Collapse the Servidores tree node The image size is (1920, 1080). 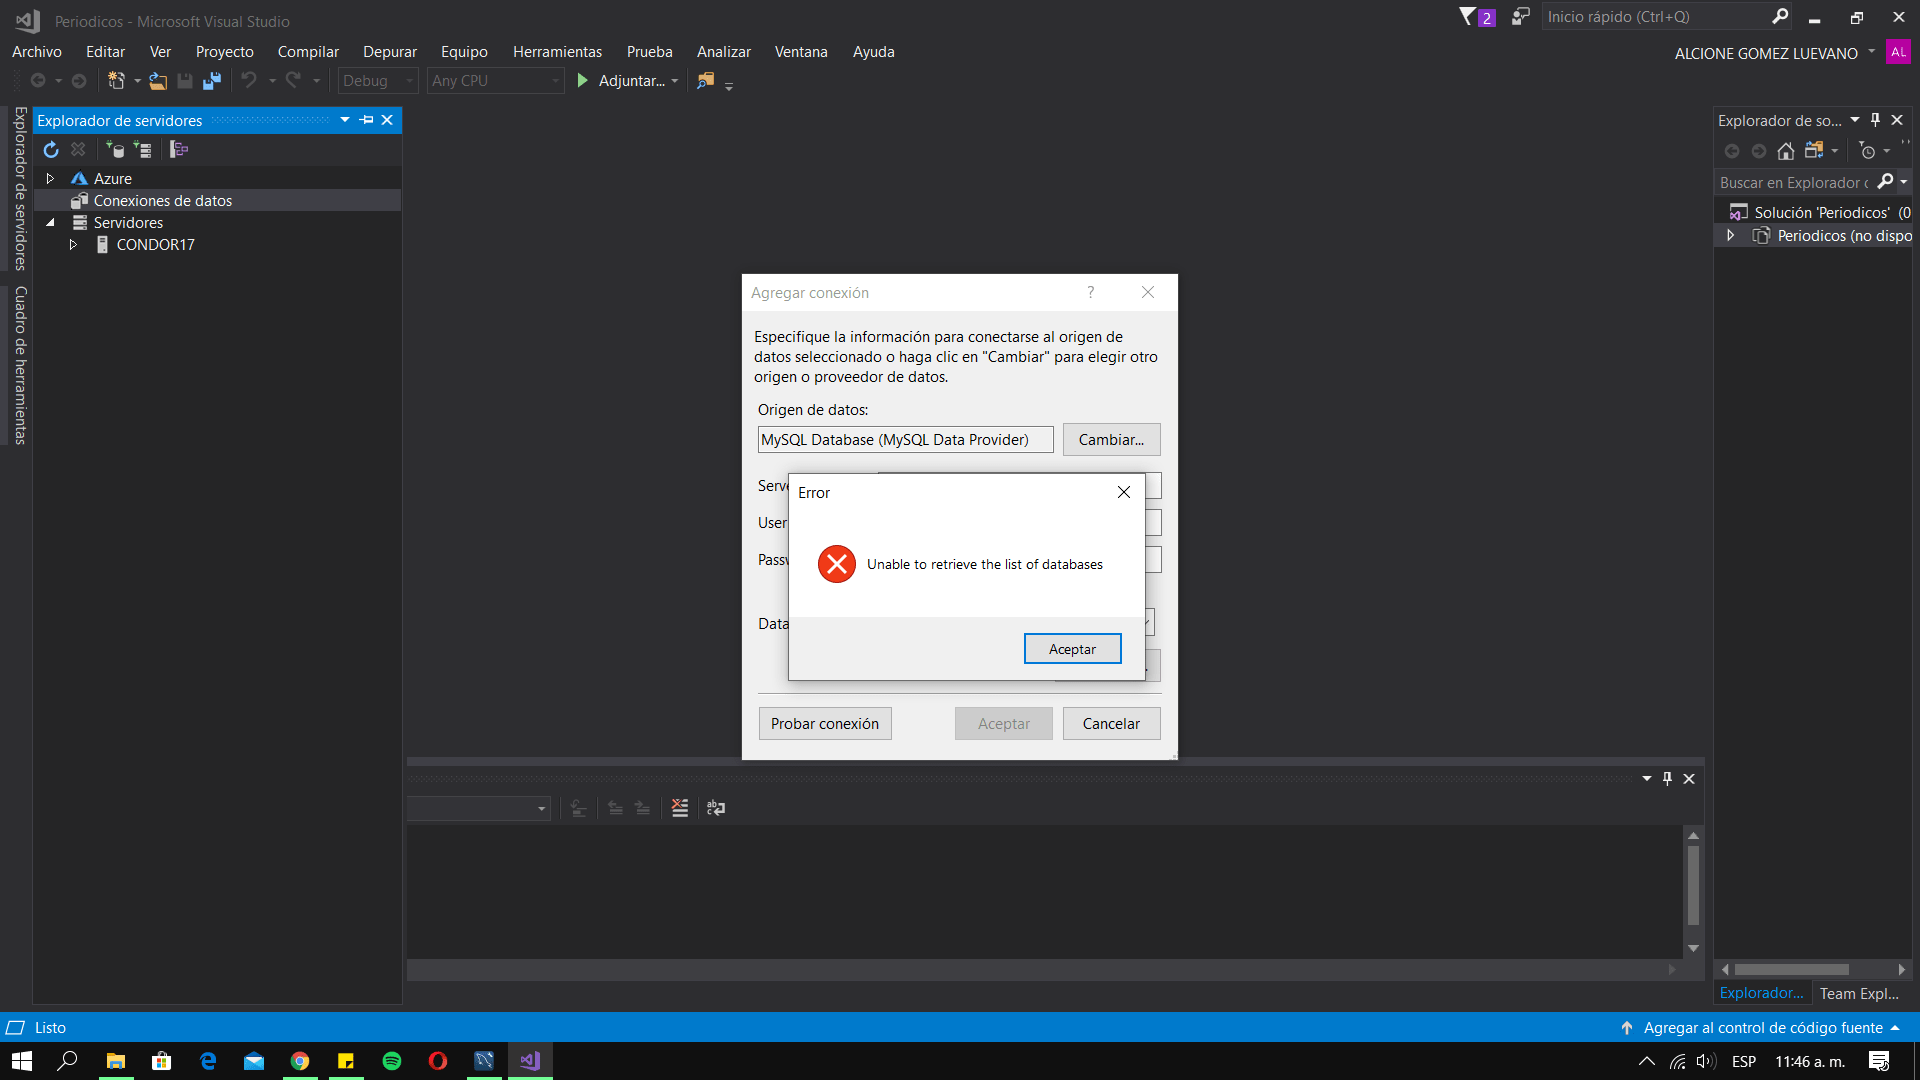50,223
